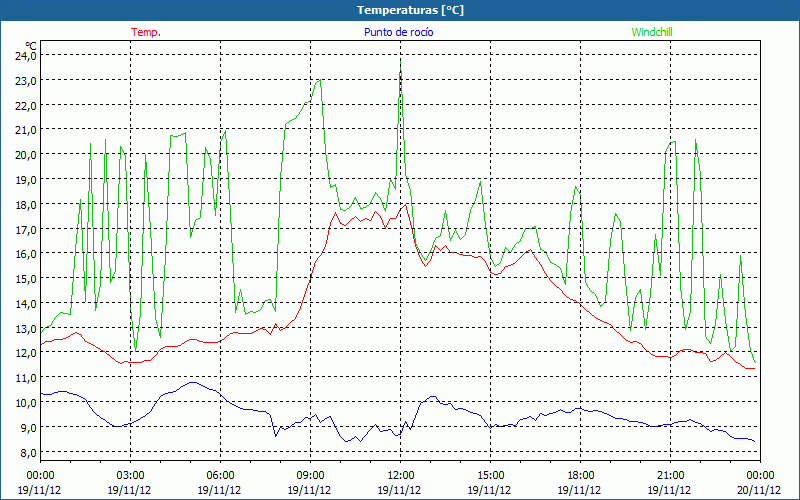800x500 pixels.
Task: Click the 19/11/12 date under 06:00
Action: click(x=219, y=490)
